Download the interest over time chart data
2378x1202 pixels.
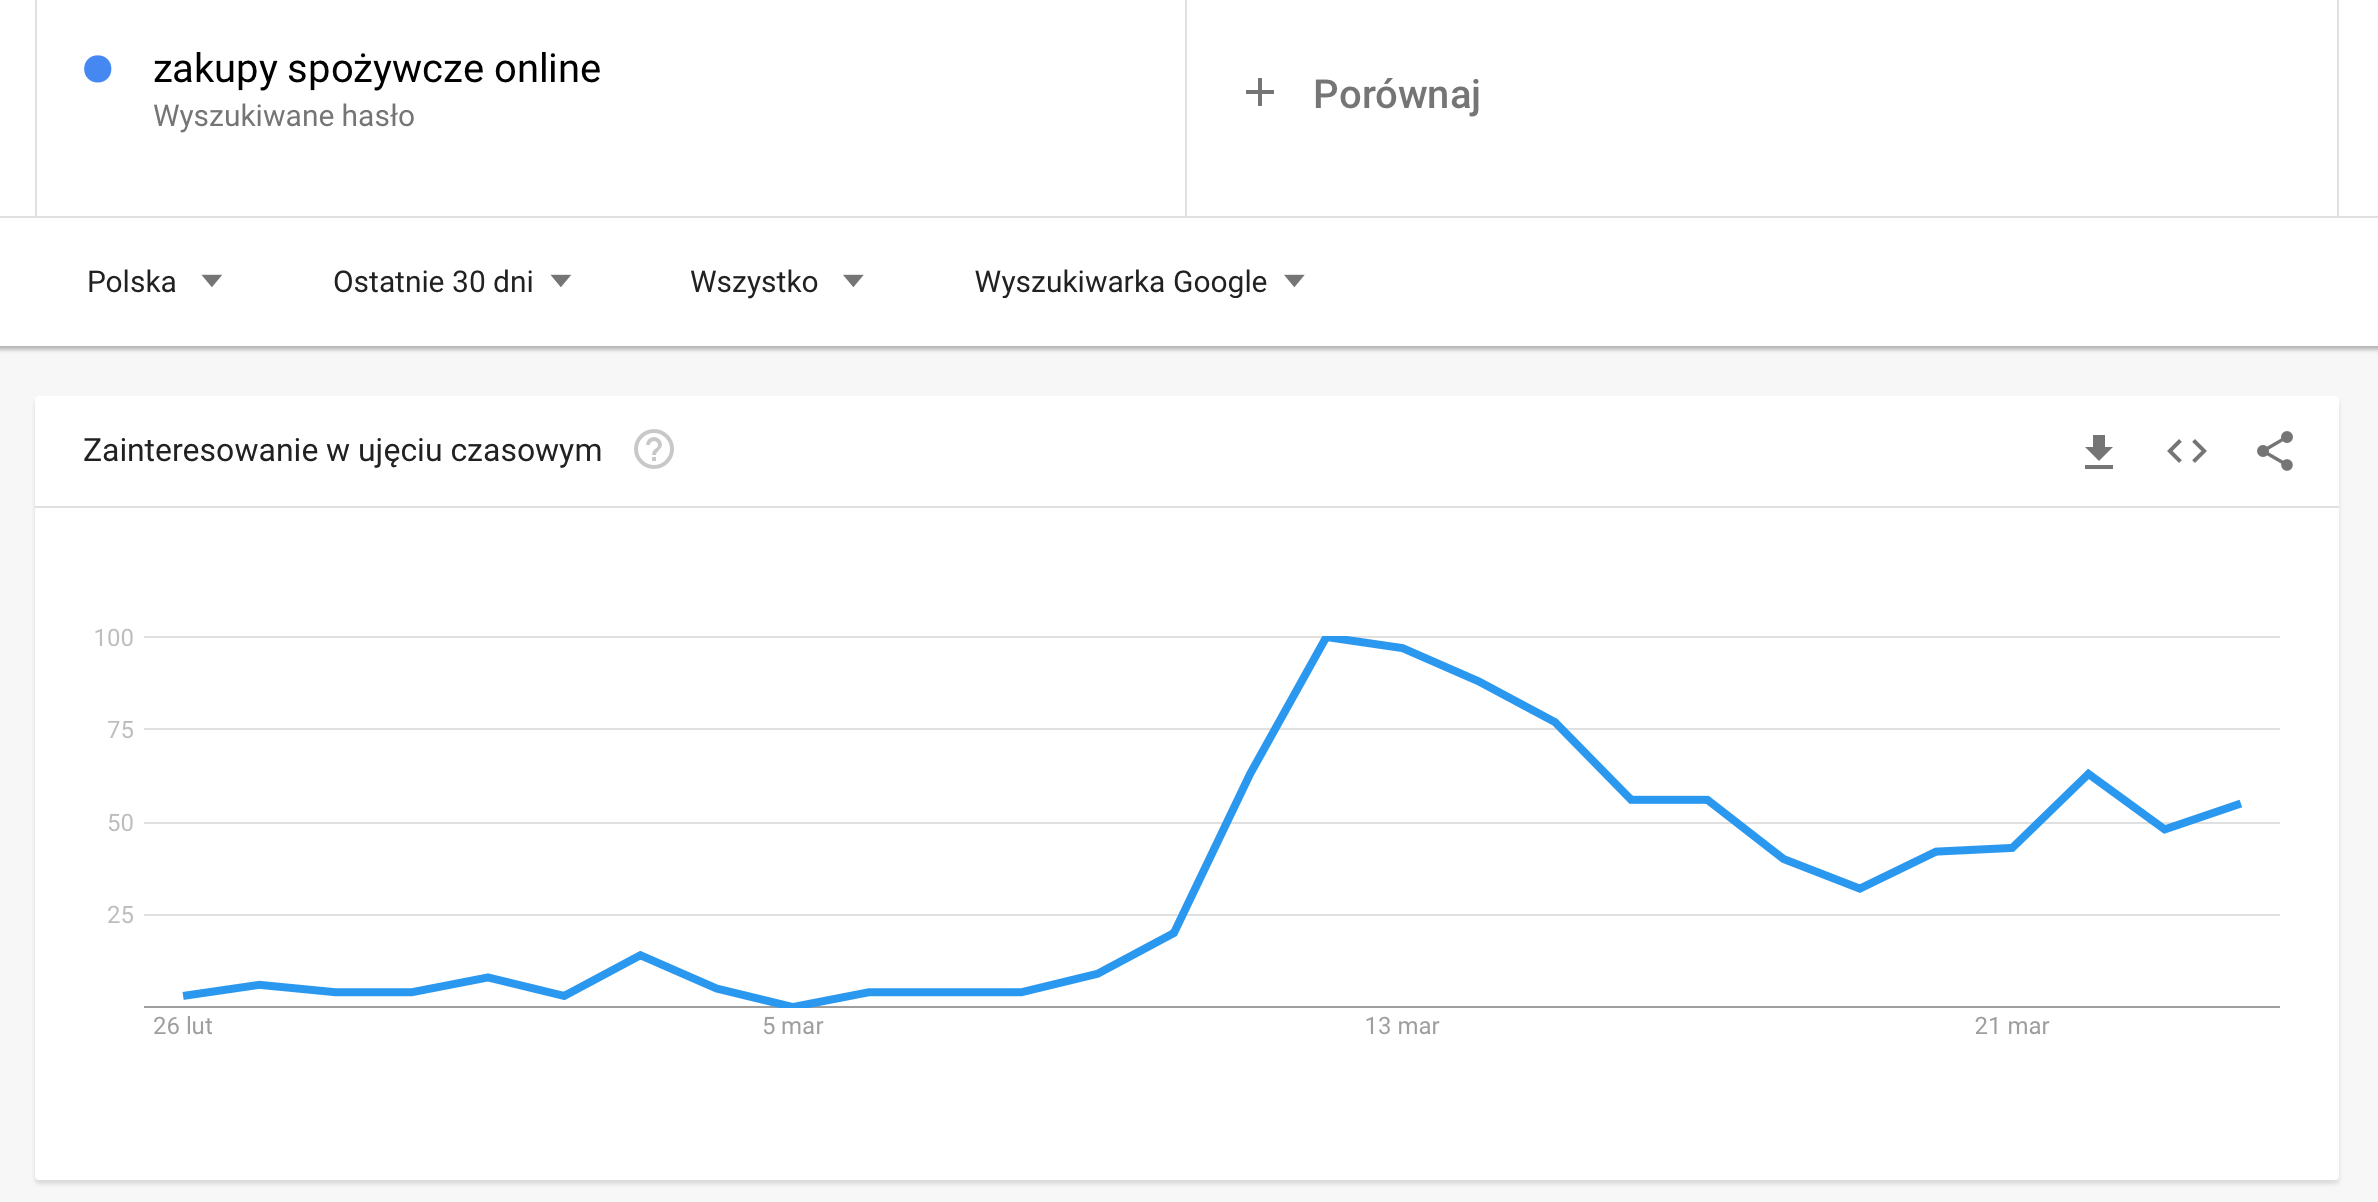(2098, 452)
